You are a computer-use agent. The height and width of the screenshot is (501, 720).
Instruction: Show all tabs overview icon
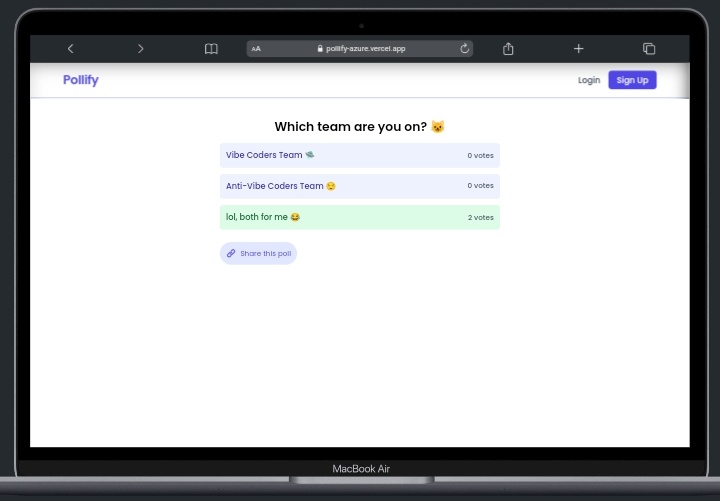tap(649, 49)
